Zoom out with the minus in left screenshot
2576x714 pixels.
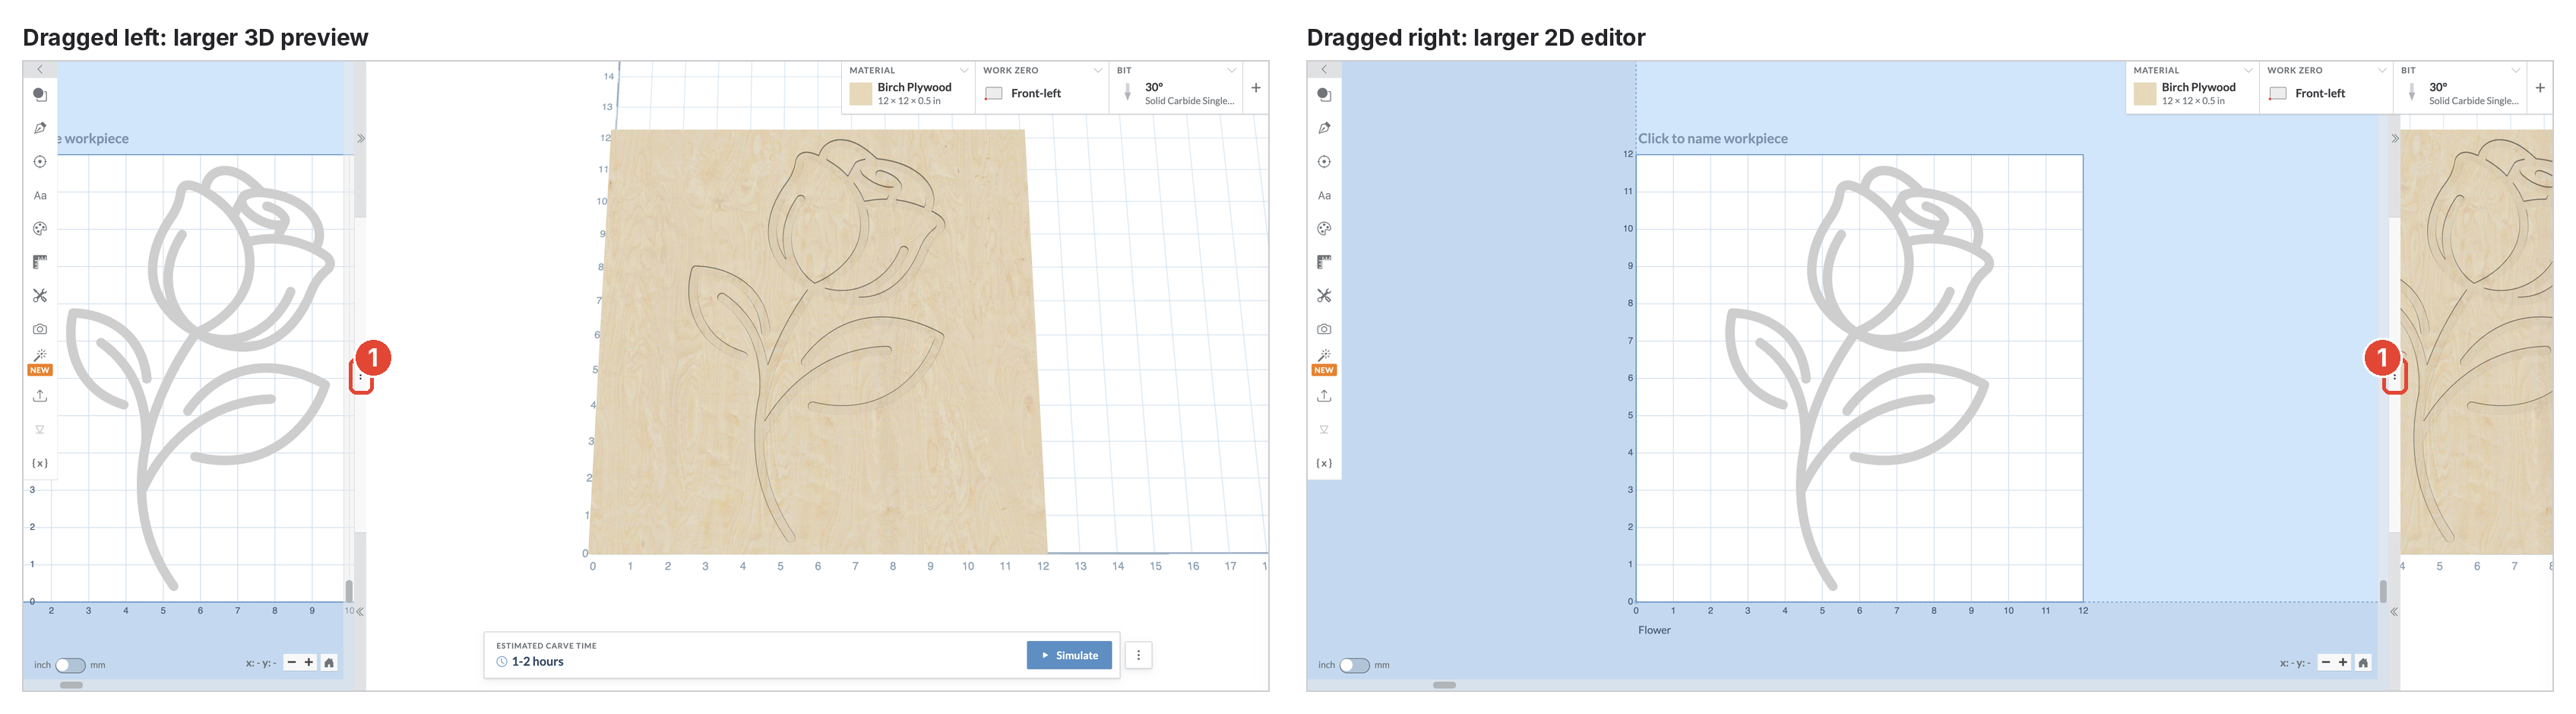pos(292,663)
